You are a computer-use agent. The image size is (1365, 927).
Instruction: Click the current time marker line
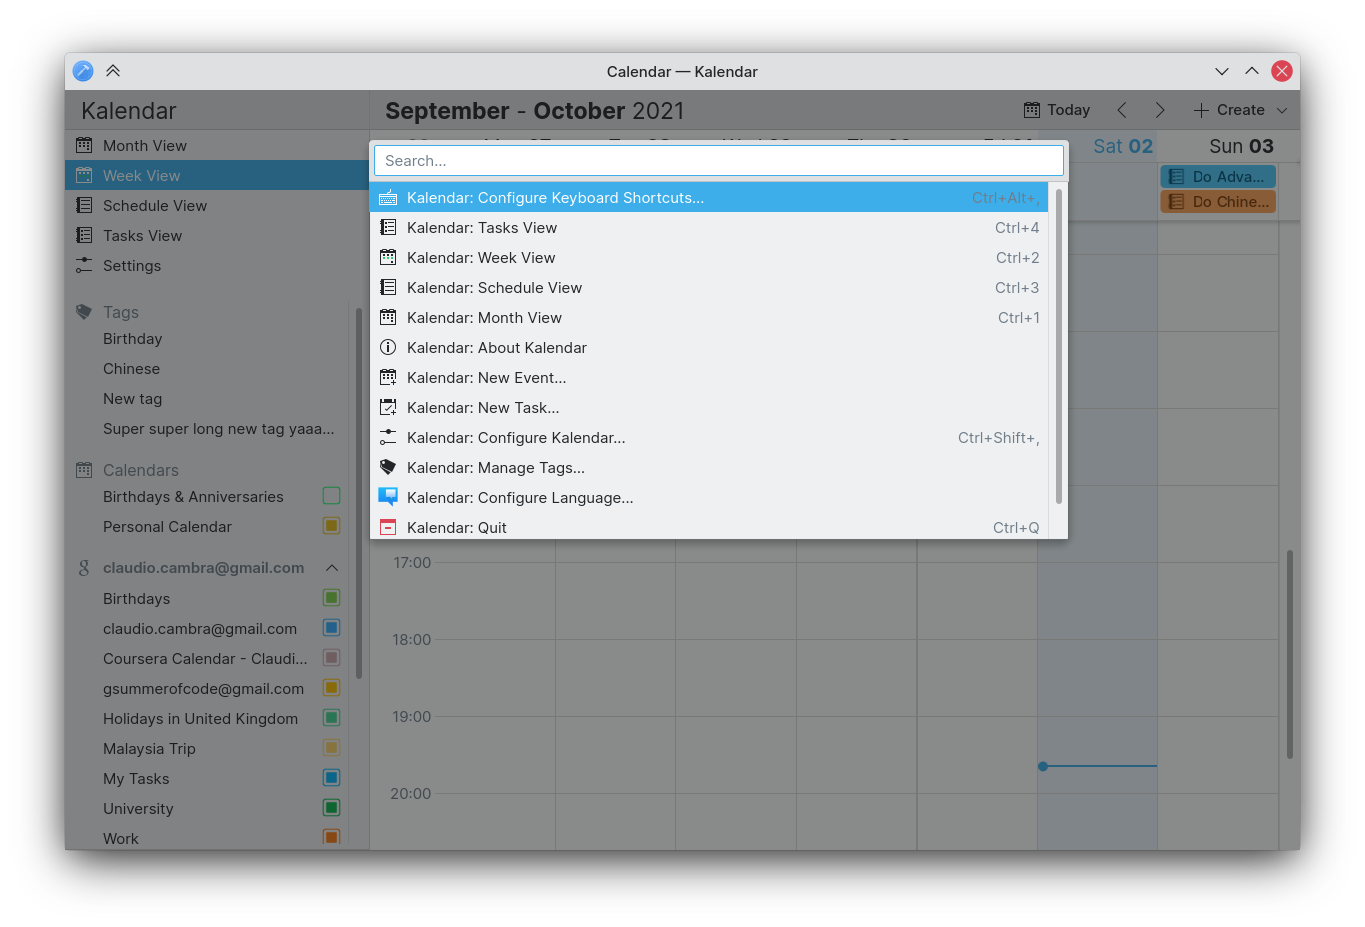(1098, 766)
